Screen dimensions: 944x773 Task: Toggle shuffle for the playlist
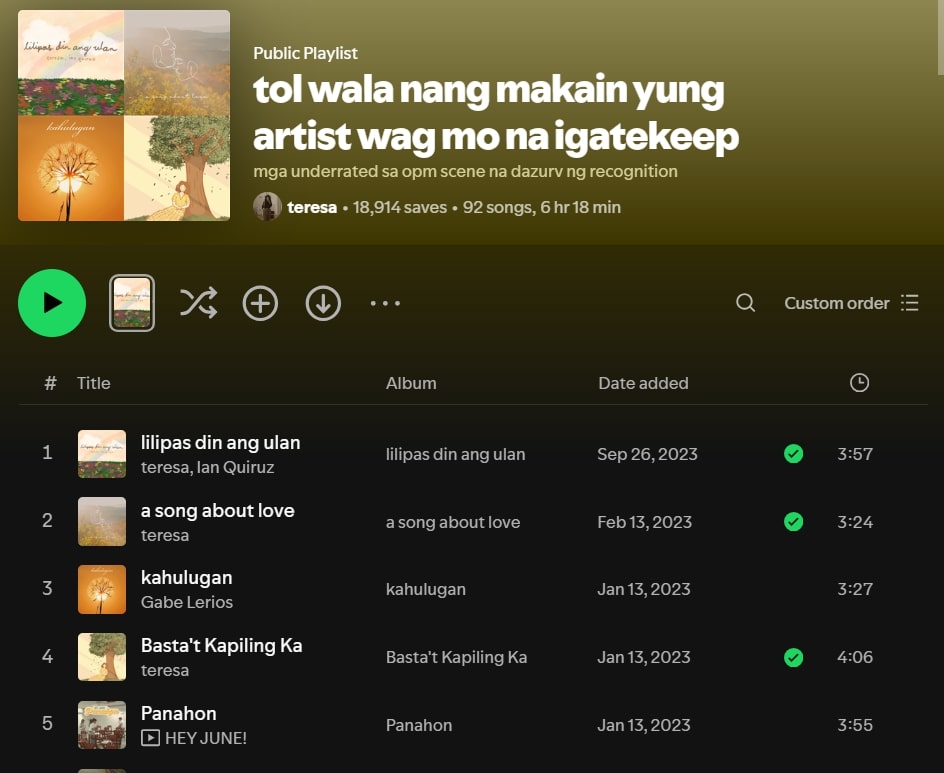[x=198, y=303]
